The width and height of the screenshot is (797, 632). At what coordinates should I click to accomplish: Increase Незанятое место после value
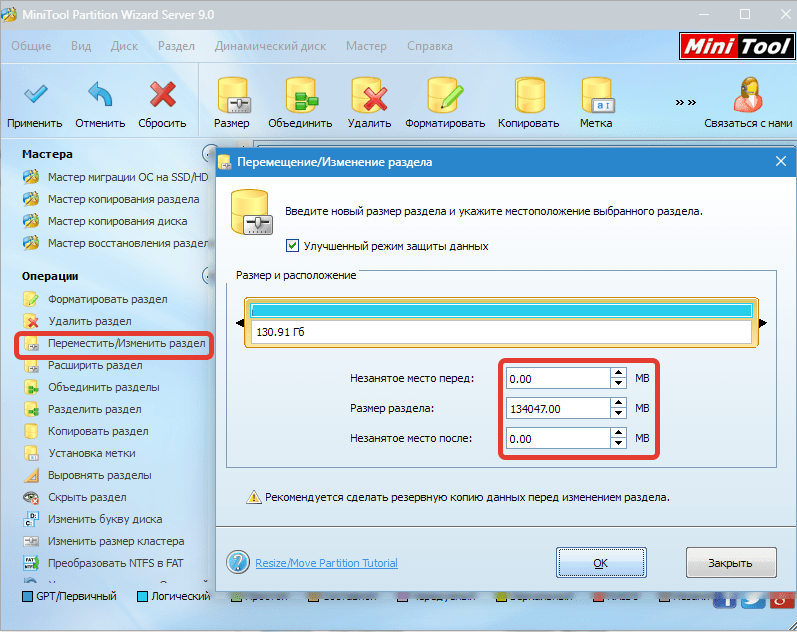[618, 433]
